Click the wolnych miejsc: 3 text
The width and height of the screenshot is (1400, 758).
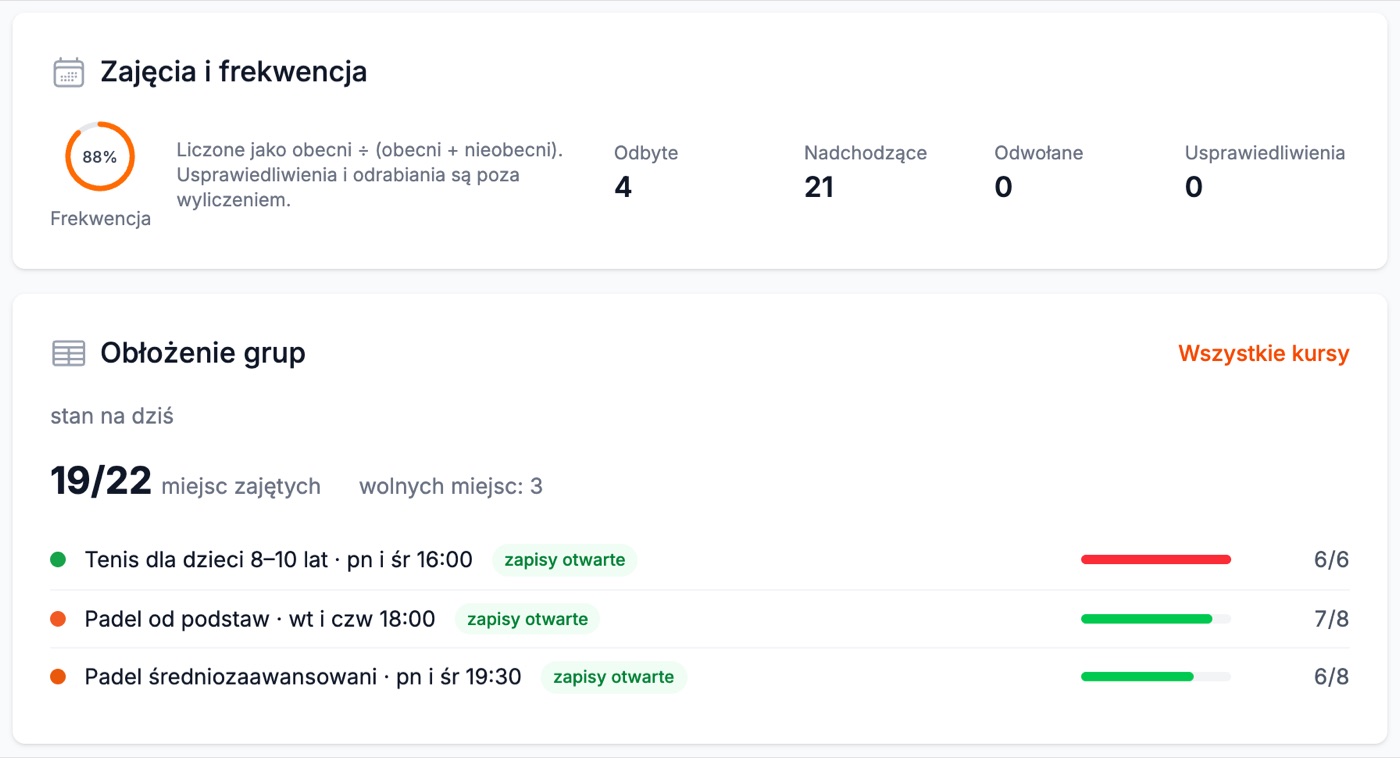[451, 487]
